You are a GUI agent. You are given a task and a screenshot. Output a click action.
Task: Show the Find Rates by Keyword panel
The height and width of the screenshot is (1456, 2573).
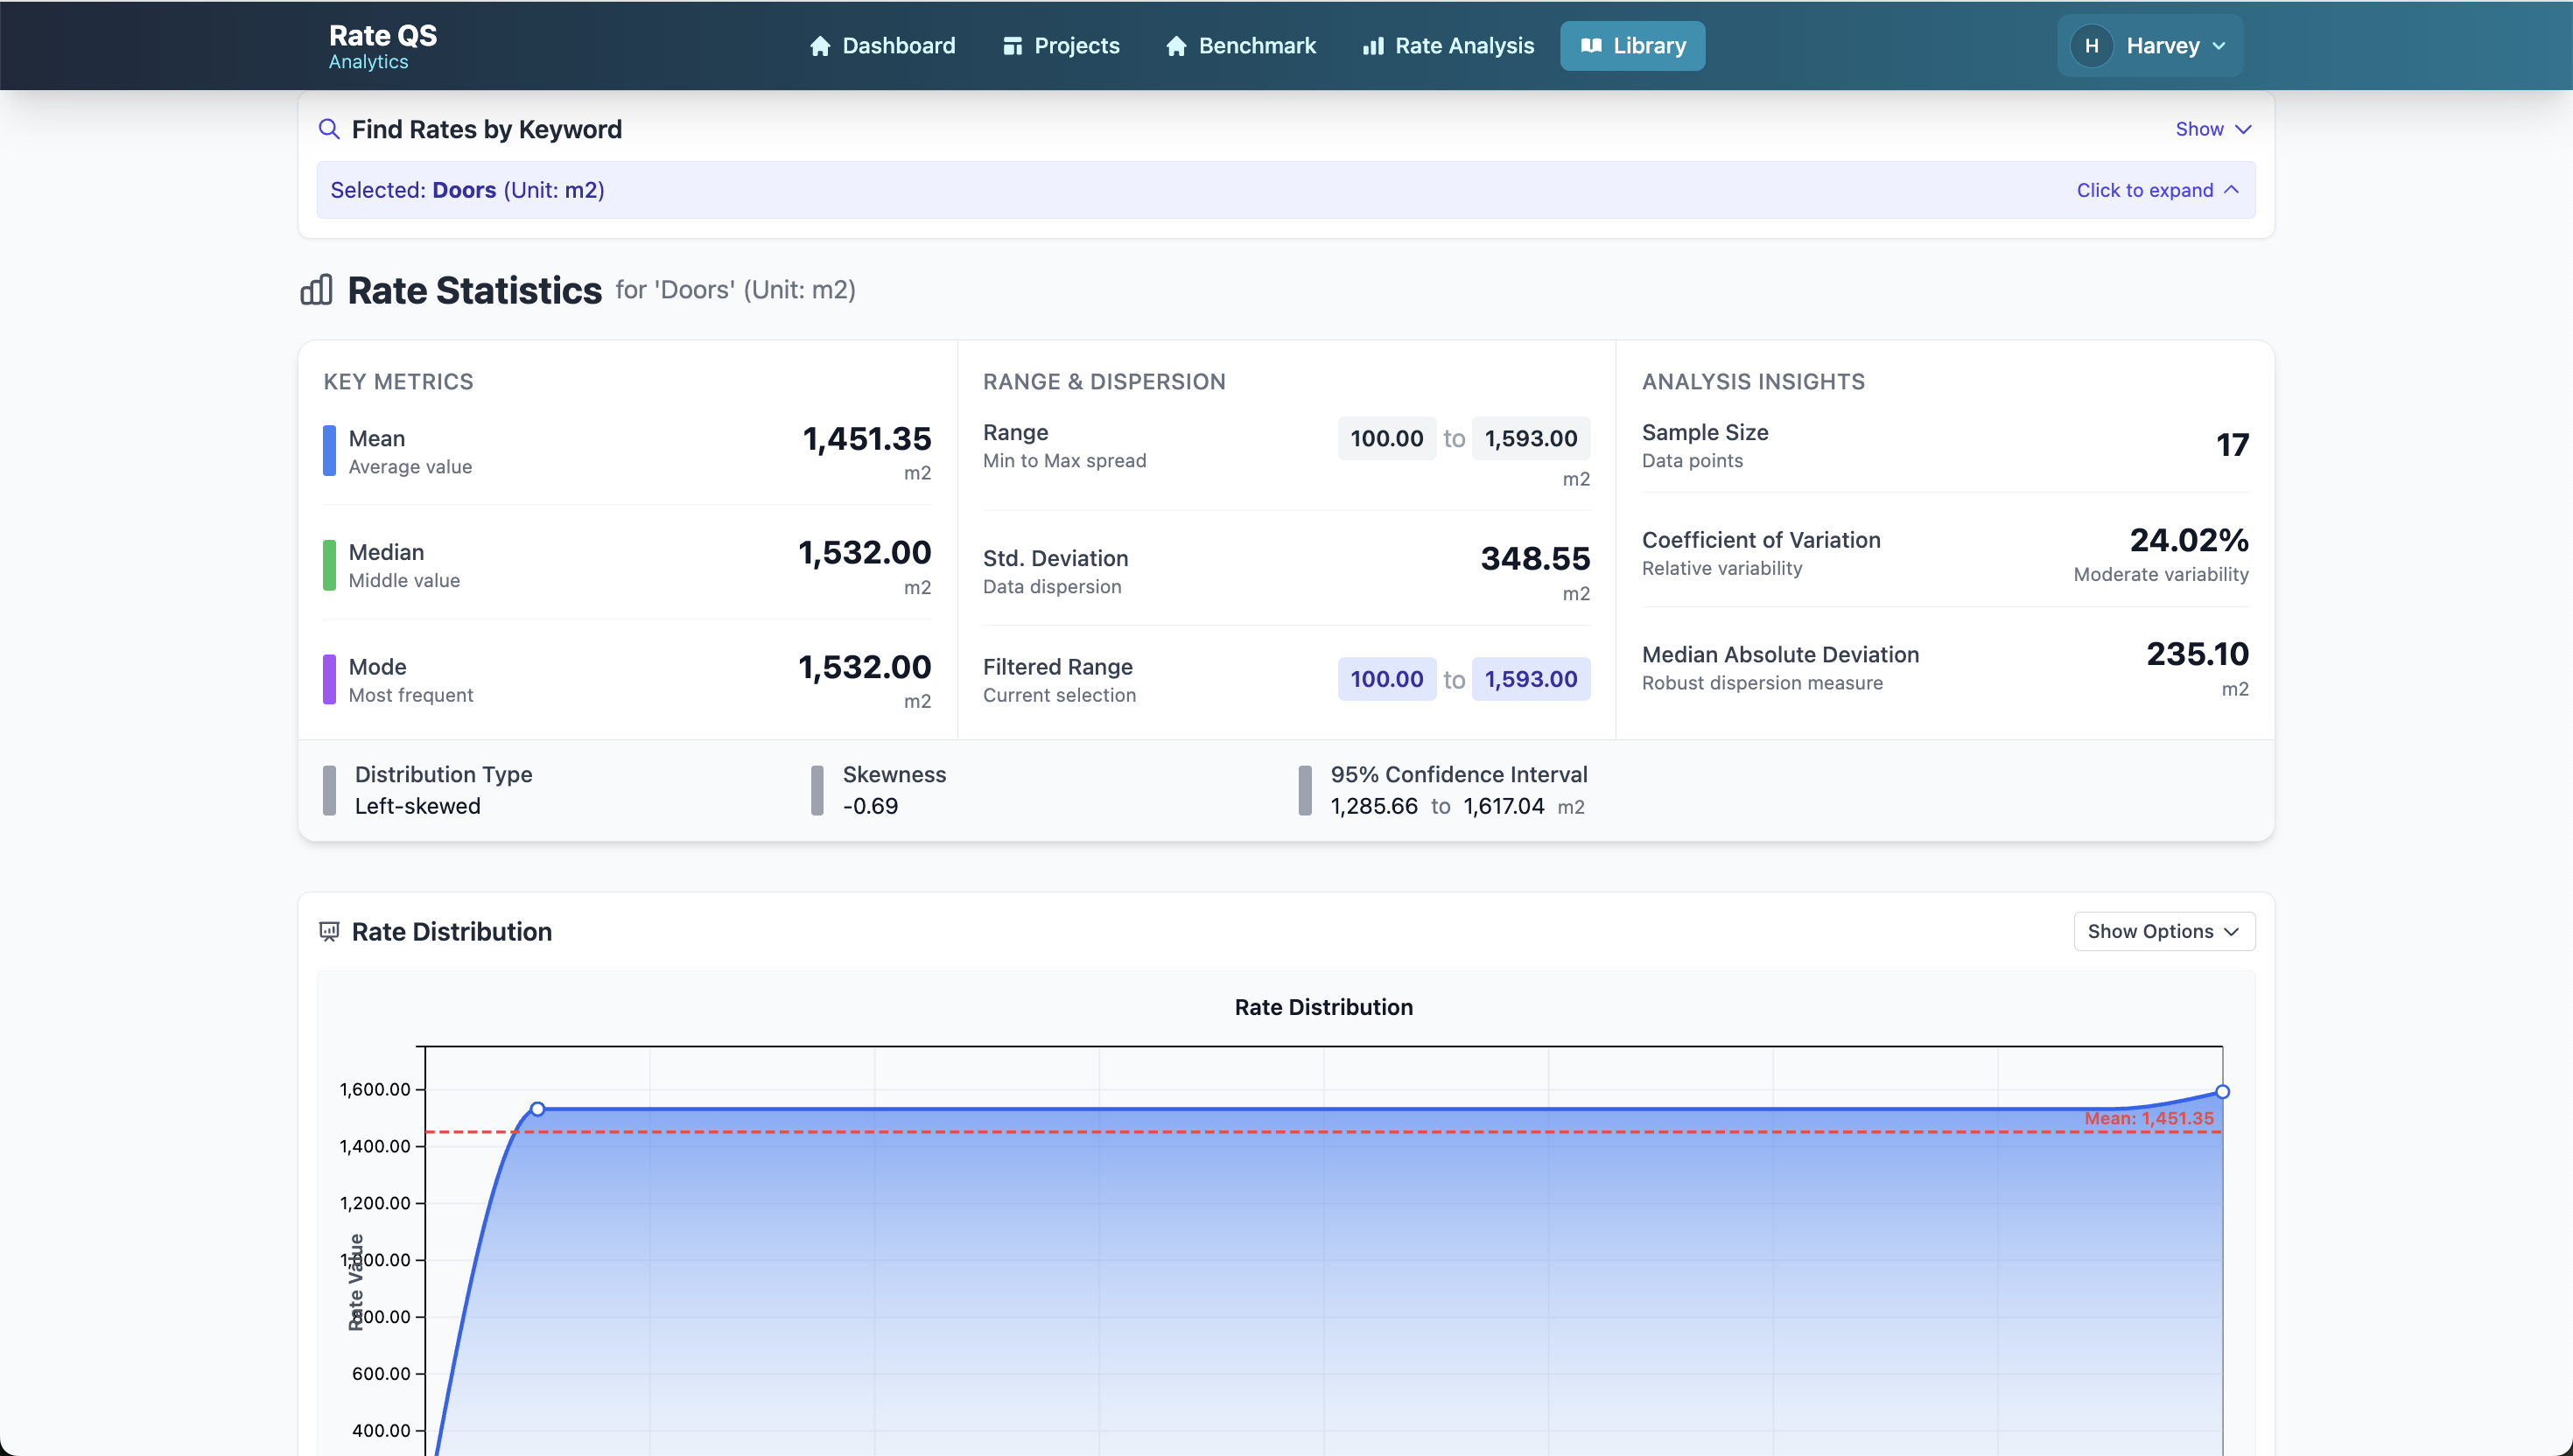pos(2213,129)
